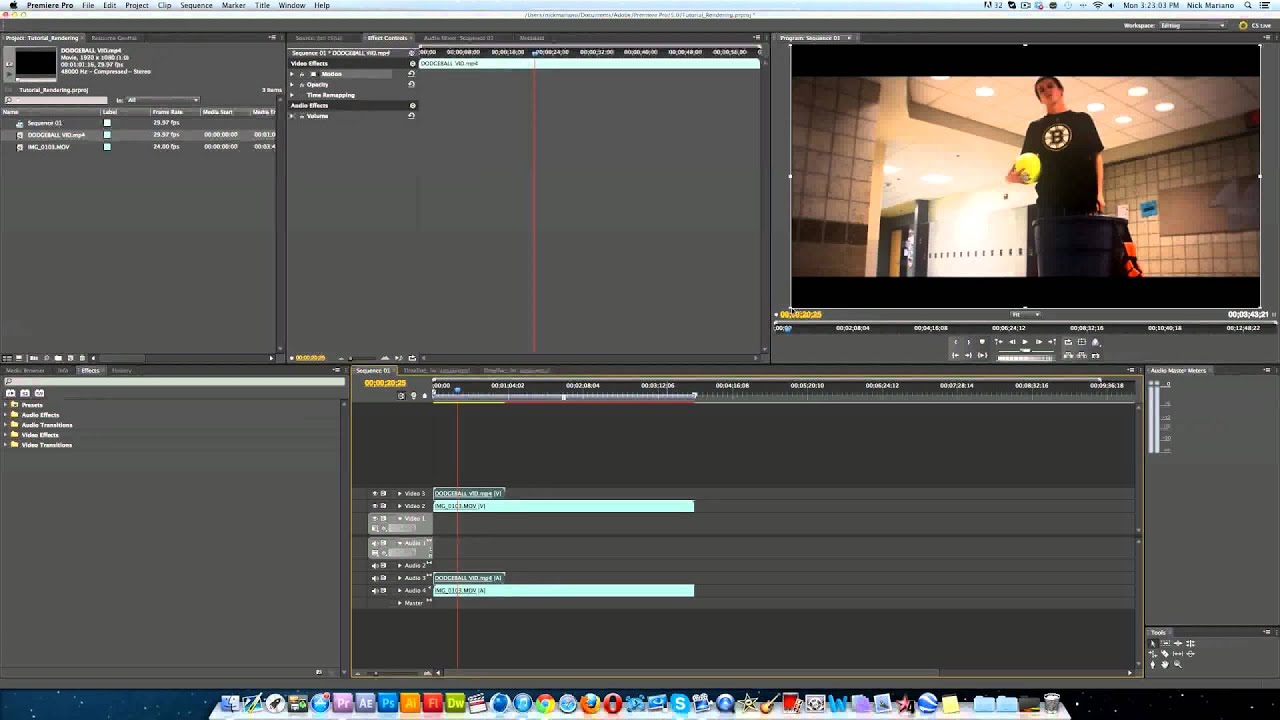Collapse the Video 1 track
Image resolution: width=1280 pixels, height=720 pixels.
coord(400,518)
